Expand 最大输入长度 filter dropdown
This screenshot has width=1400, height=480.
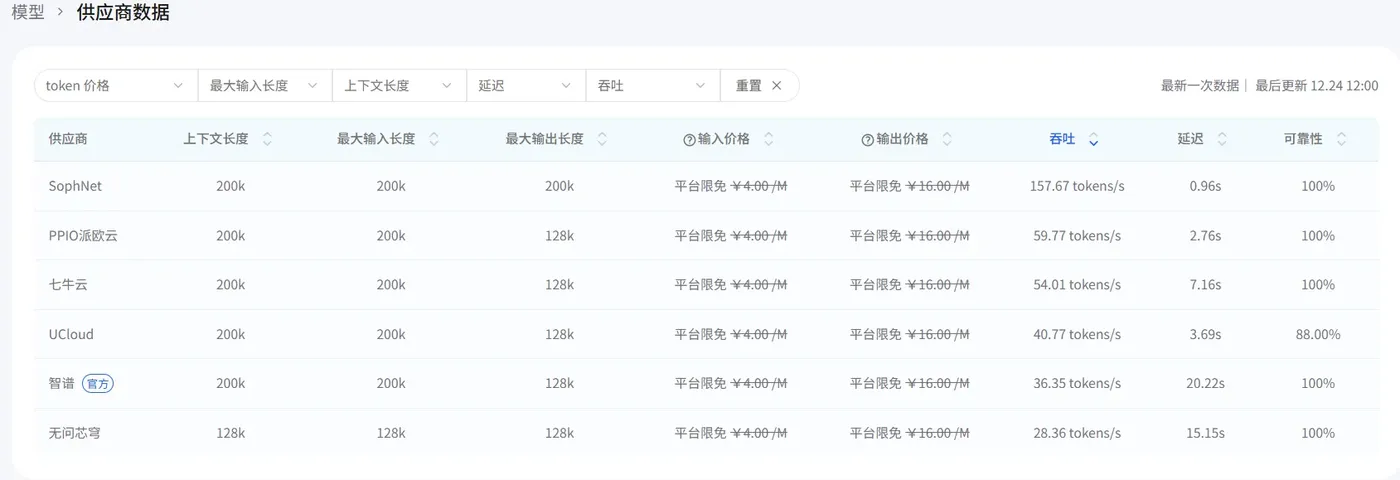(x=264, y=86)
